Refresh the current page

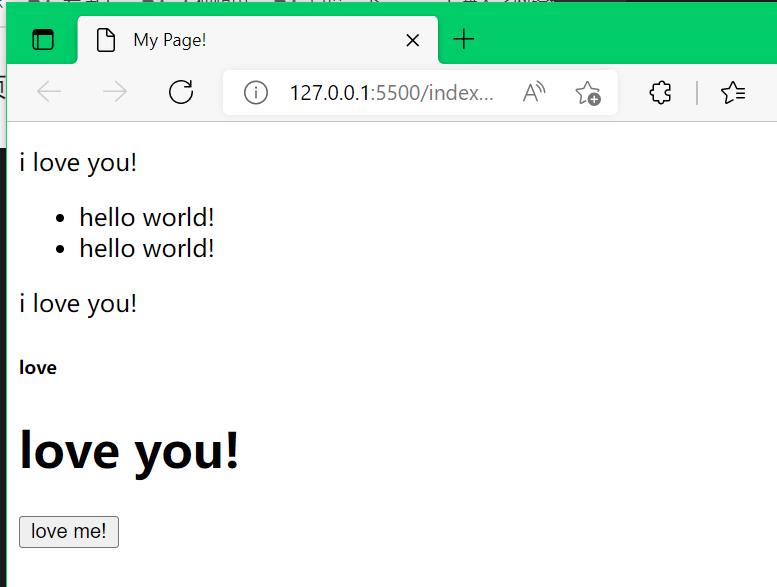[x=181, y=92]
